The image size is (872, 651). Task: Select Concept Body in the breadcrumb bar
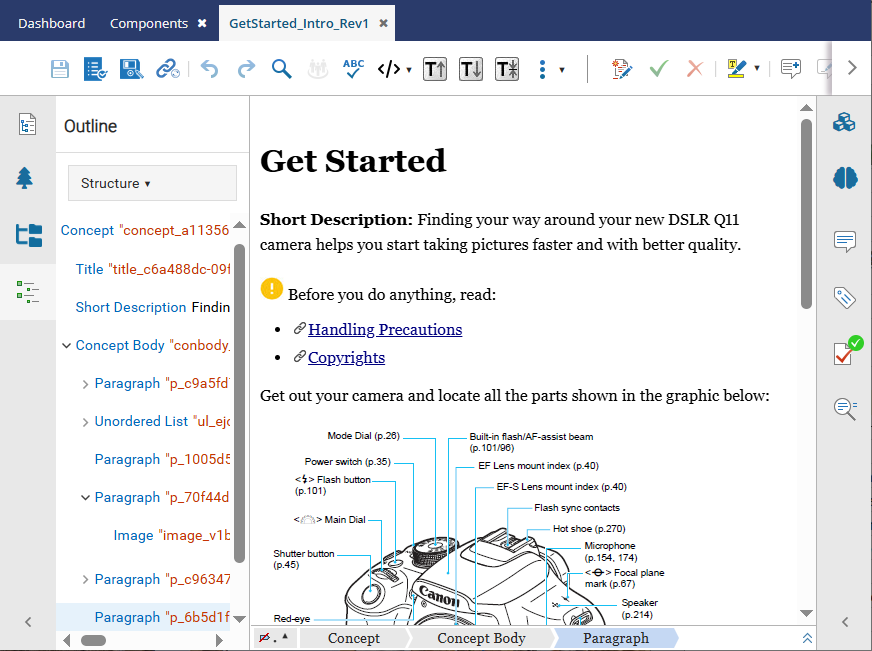point(481,638)
